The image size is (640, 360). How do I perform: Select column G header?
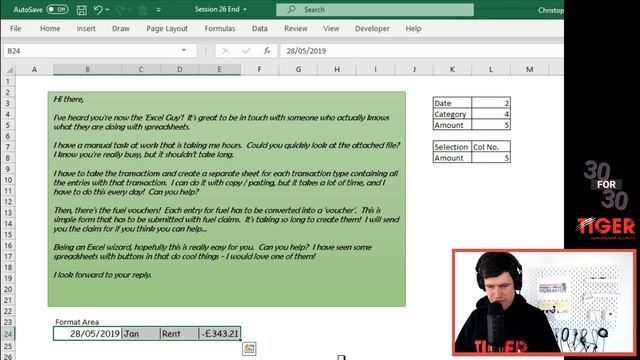(298, 70)
